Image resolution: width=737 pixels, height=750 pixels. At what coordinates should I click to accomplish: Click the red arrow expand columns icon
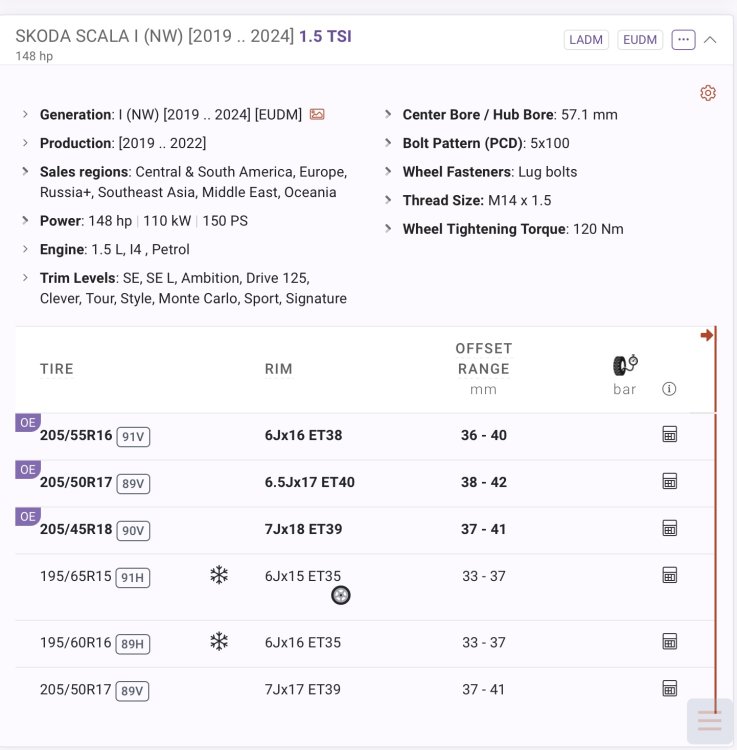[707, 335]
